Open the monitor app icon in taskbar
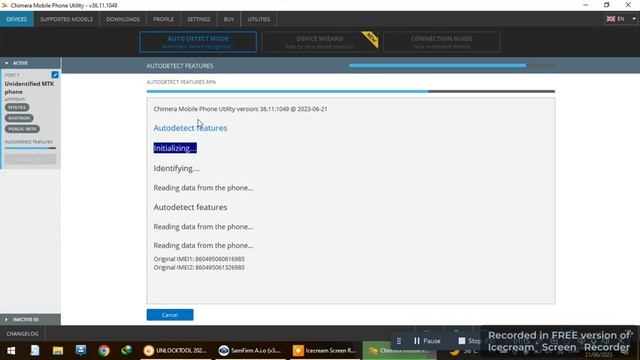 (81, 351)
